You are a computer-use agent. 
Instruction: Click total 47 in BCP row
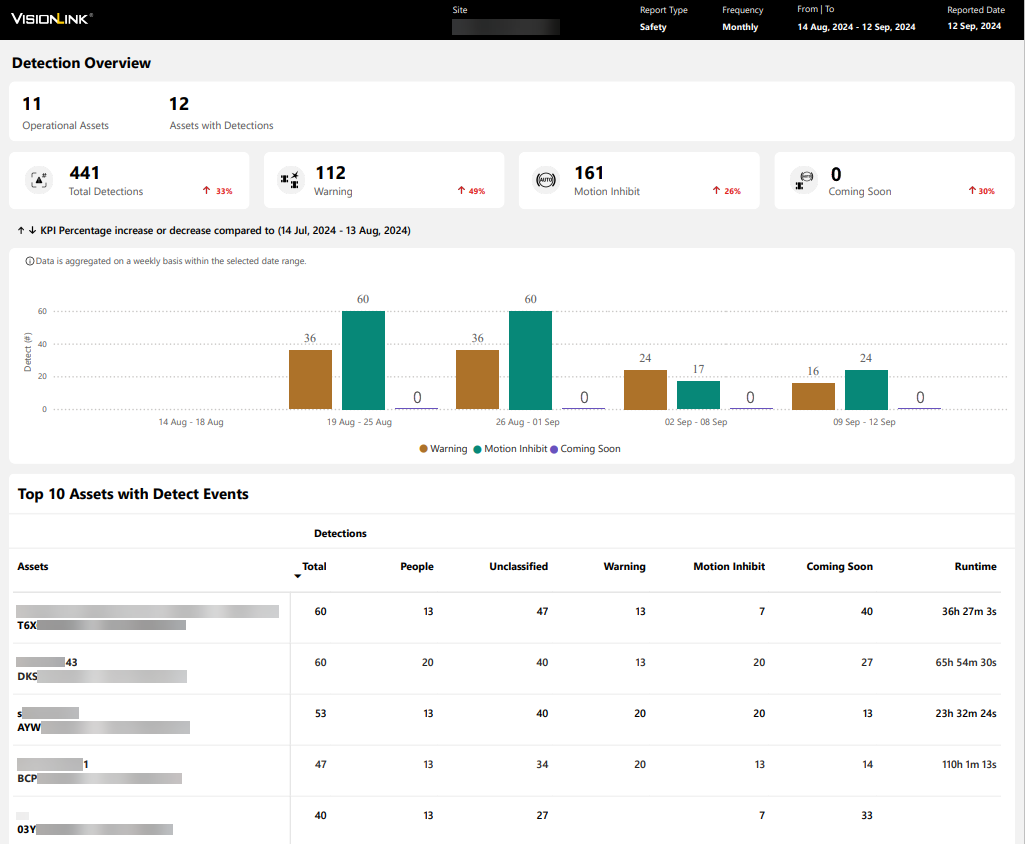pyautogui.click(x=320, y=764)
